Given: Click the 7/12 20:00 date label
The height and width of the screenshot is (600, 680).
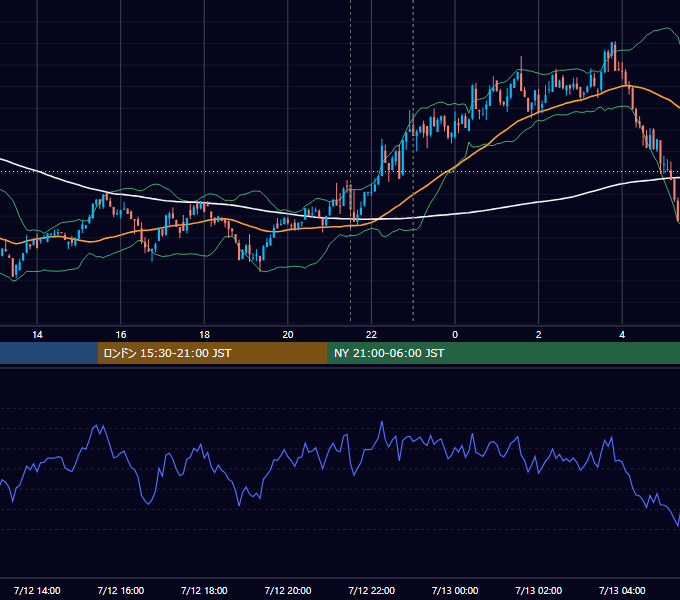Looking at the screenshot, I should (288, 590).
